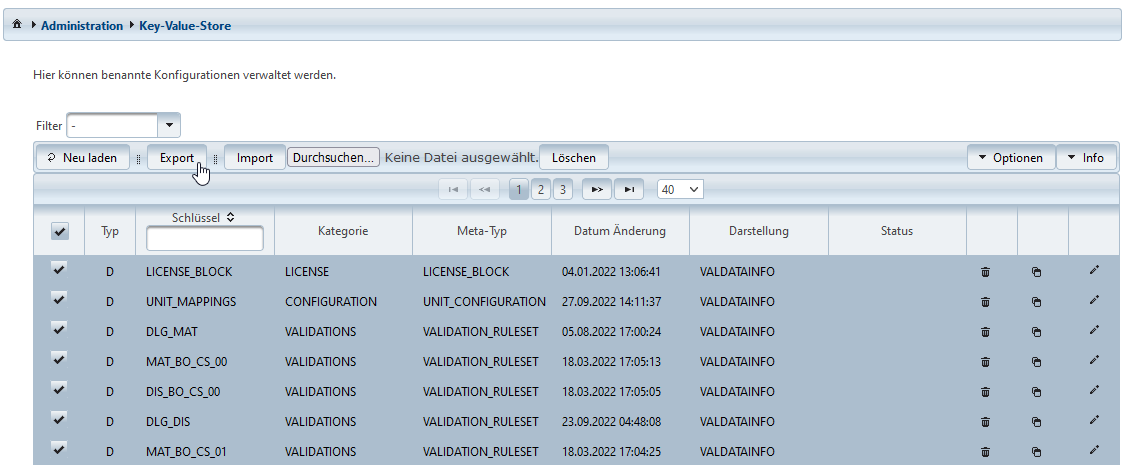The width and height of the screenshot is (1124, 465).
Task: Deselect the MAT_BO_CS_01 row checkbox
Action: tap(59, 450)
